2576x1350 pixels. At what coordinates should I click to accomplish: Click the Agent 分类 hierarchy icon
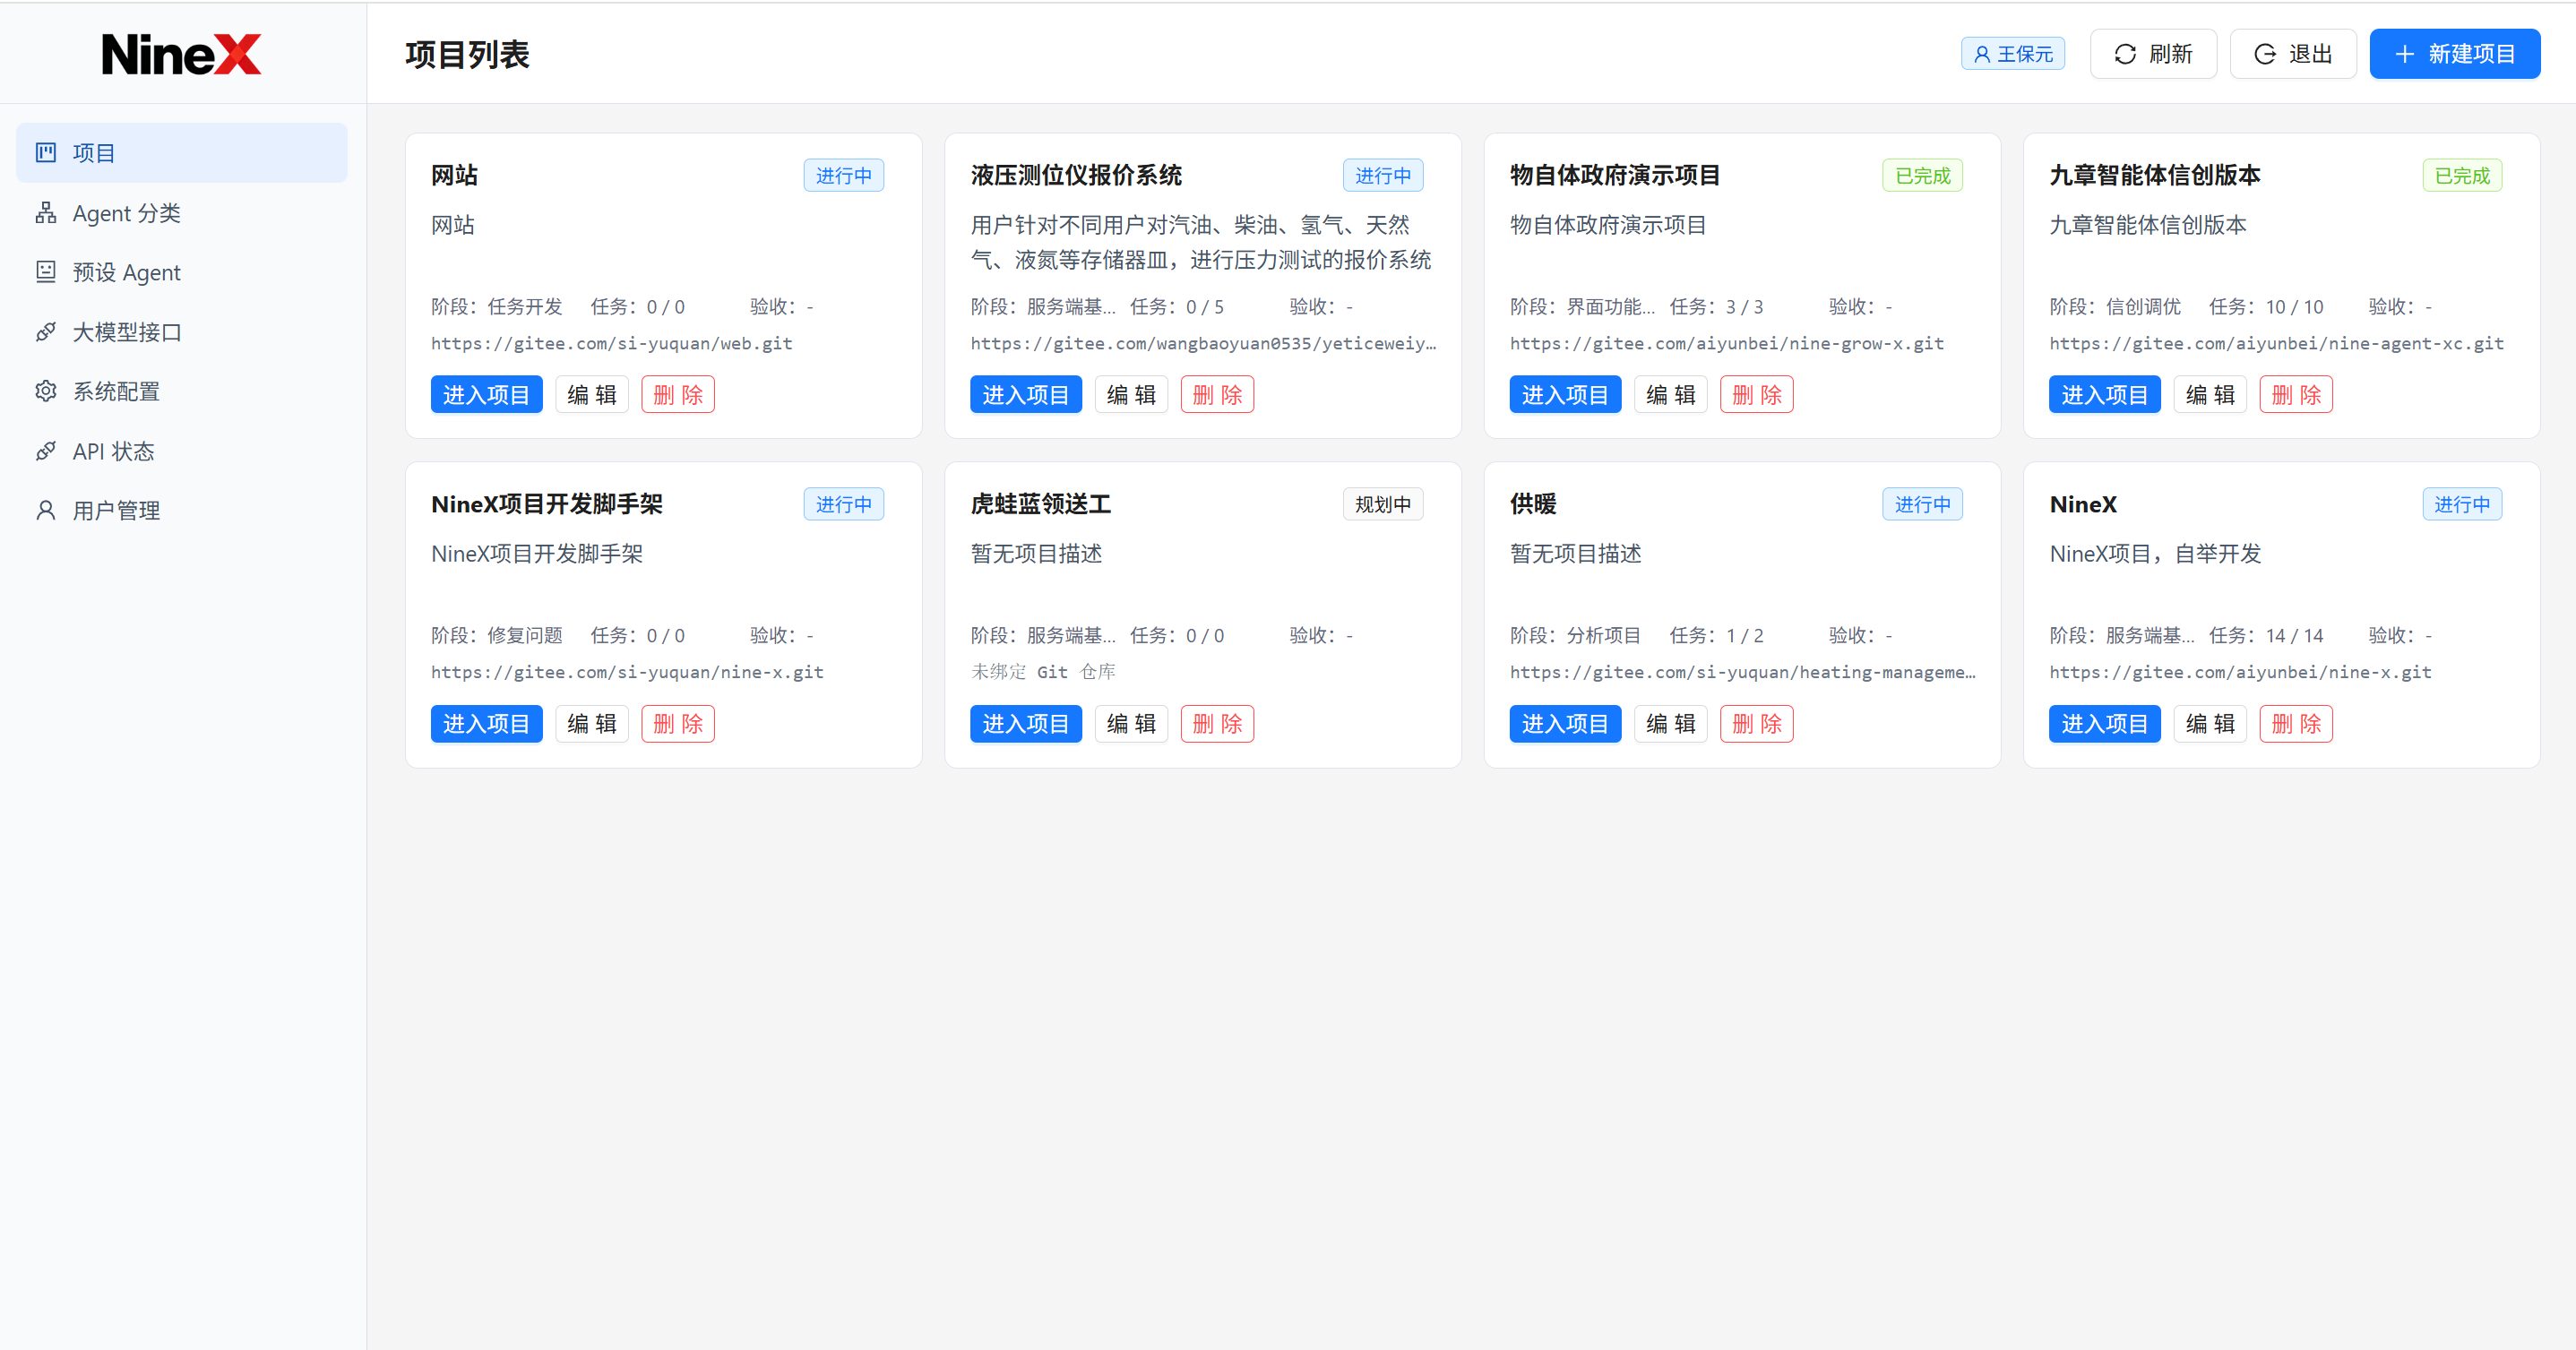coord(46,213)
